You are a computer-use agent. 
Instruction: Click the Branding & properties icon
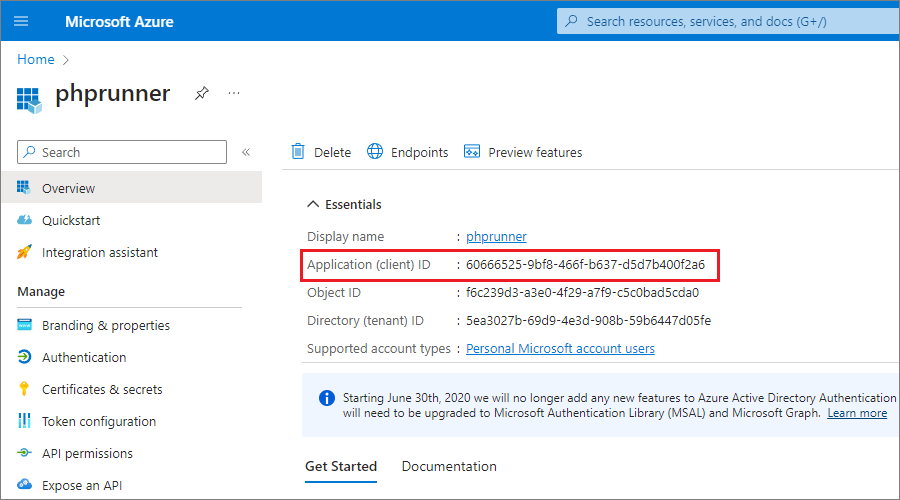(24, 325)
